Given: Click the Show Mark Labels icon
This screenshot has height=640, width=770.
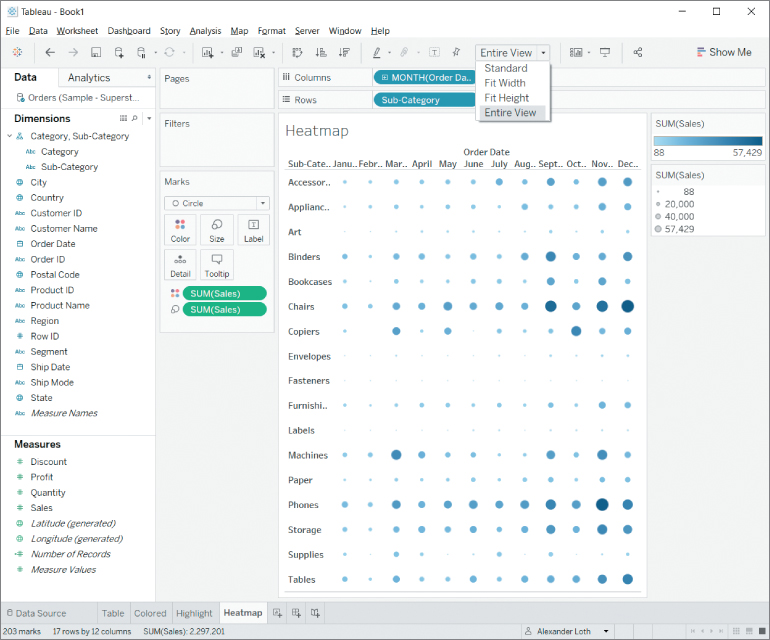Looking at the screenshot, I should 435,52.
